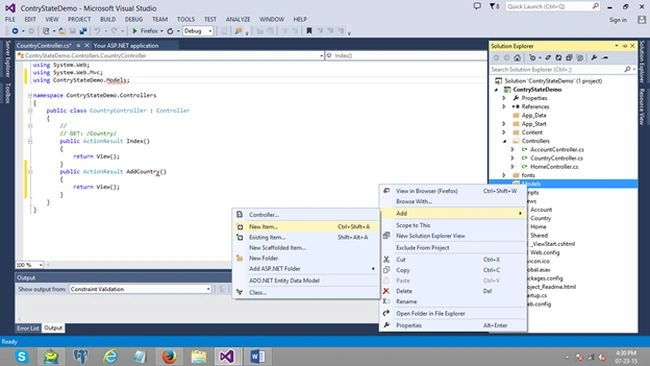Collapse the Controllers folder in Solution Explorer
The image size is (650, 366).
tap(504, 141)
